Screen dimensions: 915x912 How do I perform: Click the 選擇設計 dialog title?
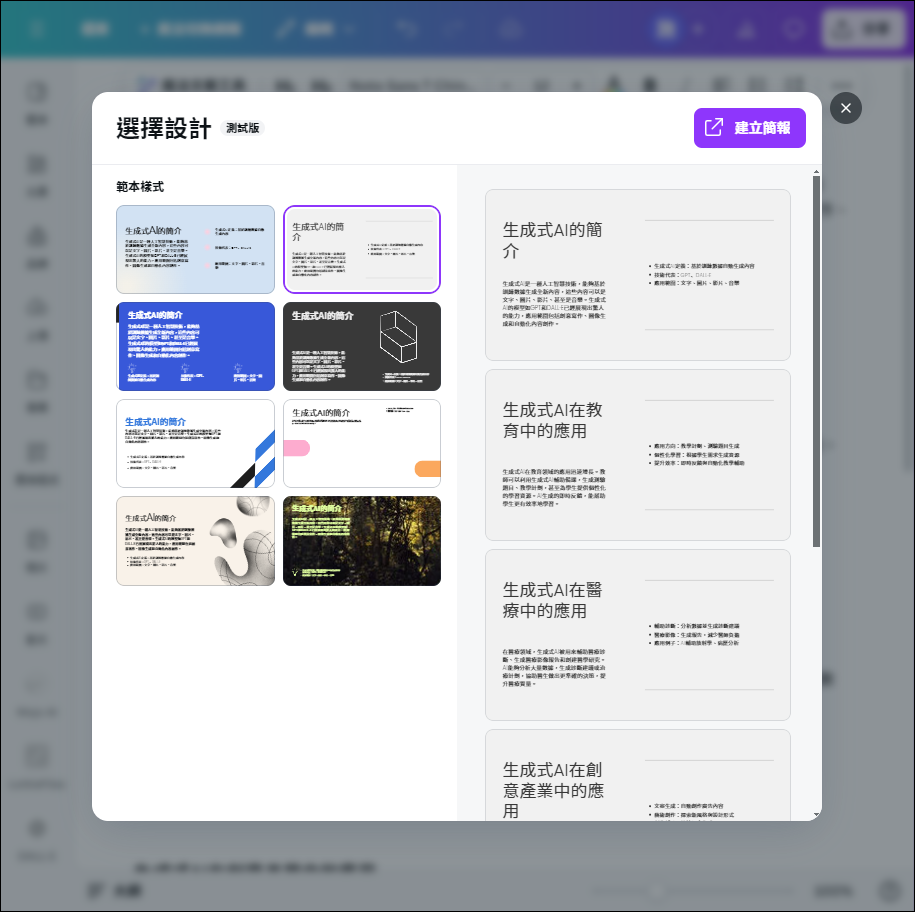[163, 128]
